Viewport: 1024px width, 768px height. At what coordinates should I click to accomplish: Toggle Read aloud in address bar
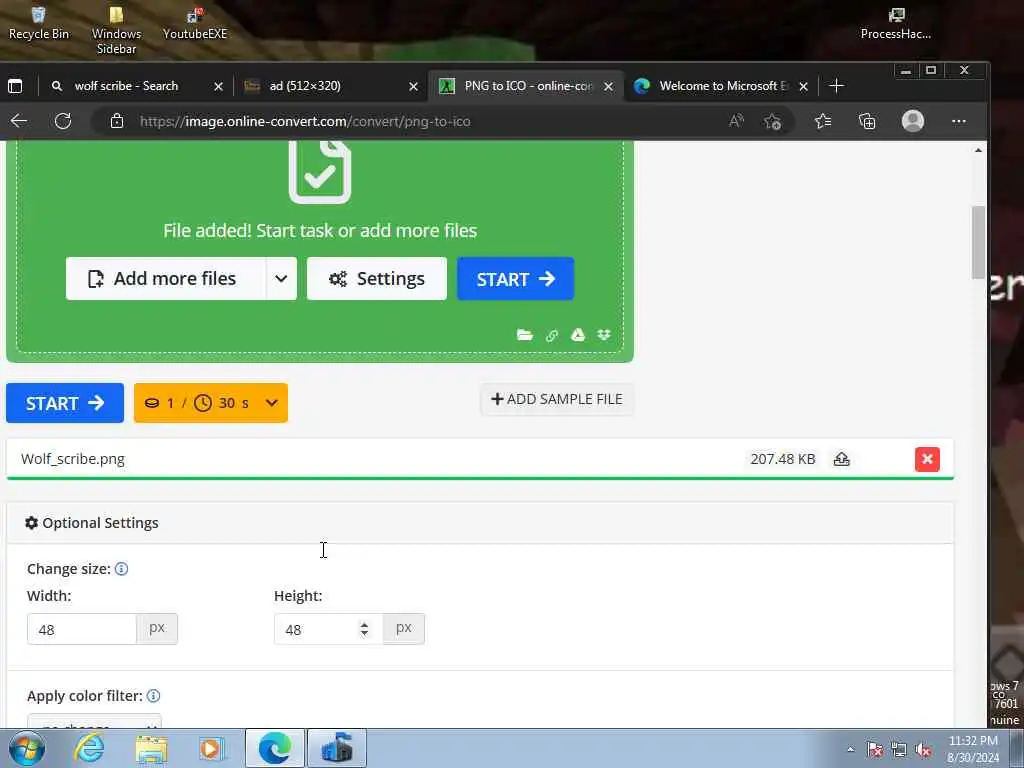click(x=736, y=121)
